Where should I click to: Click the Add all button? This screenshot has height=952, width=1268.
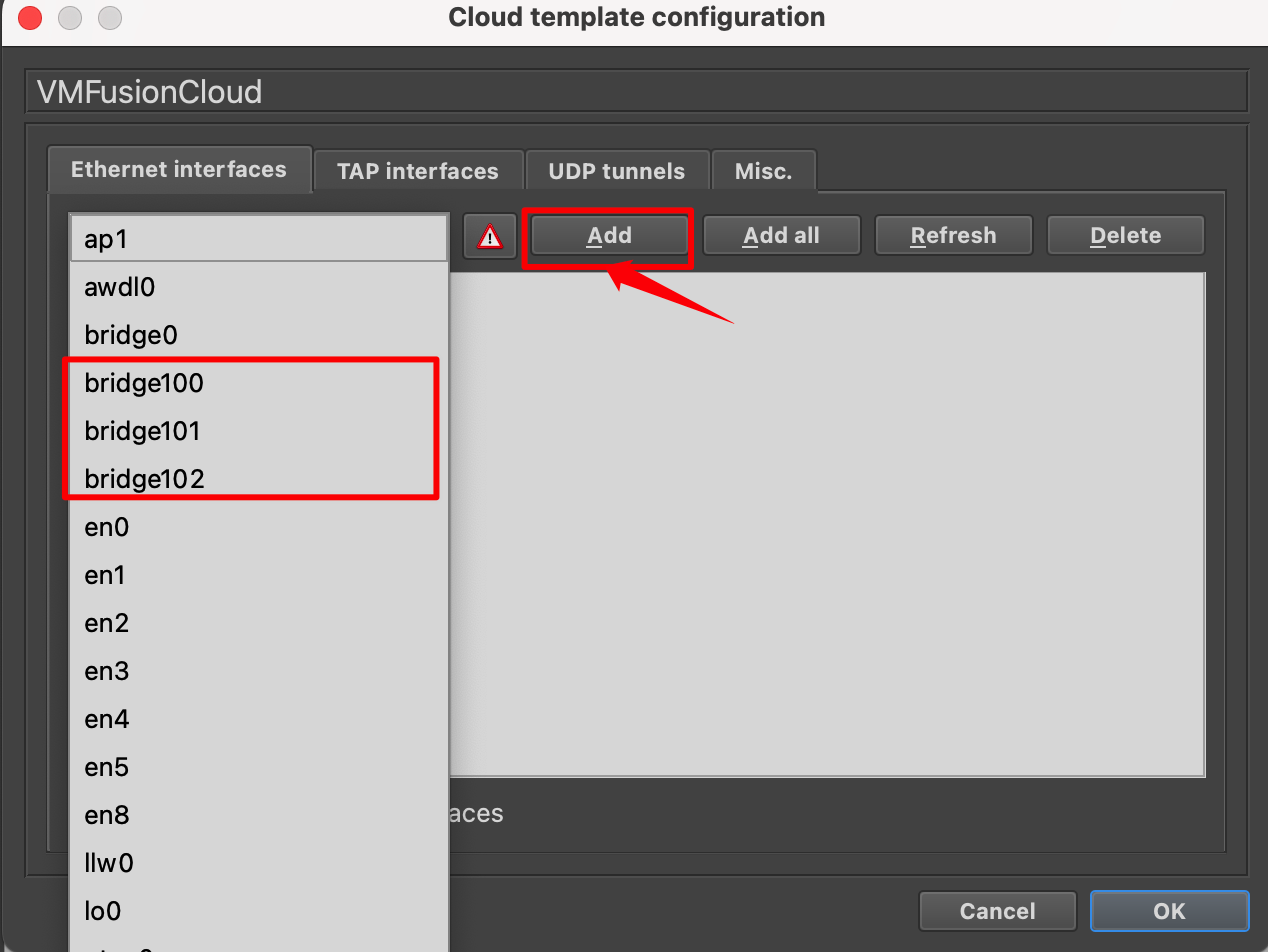[x=781, y=236]
